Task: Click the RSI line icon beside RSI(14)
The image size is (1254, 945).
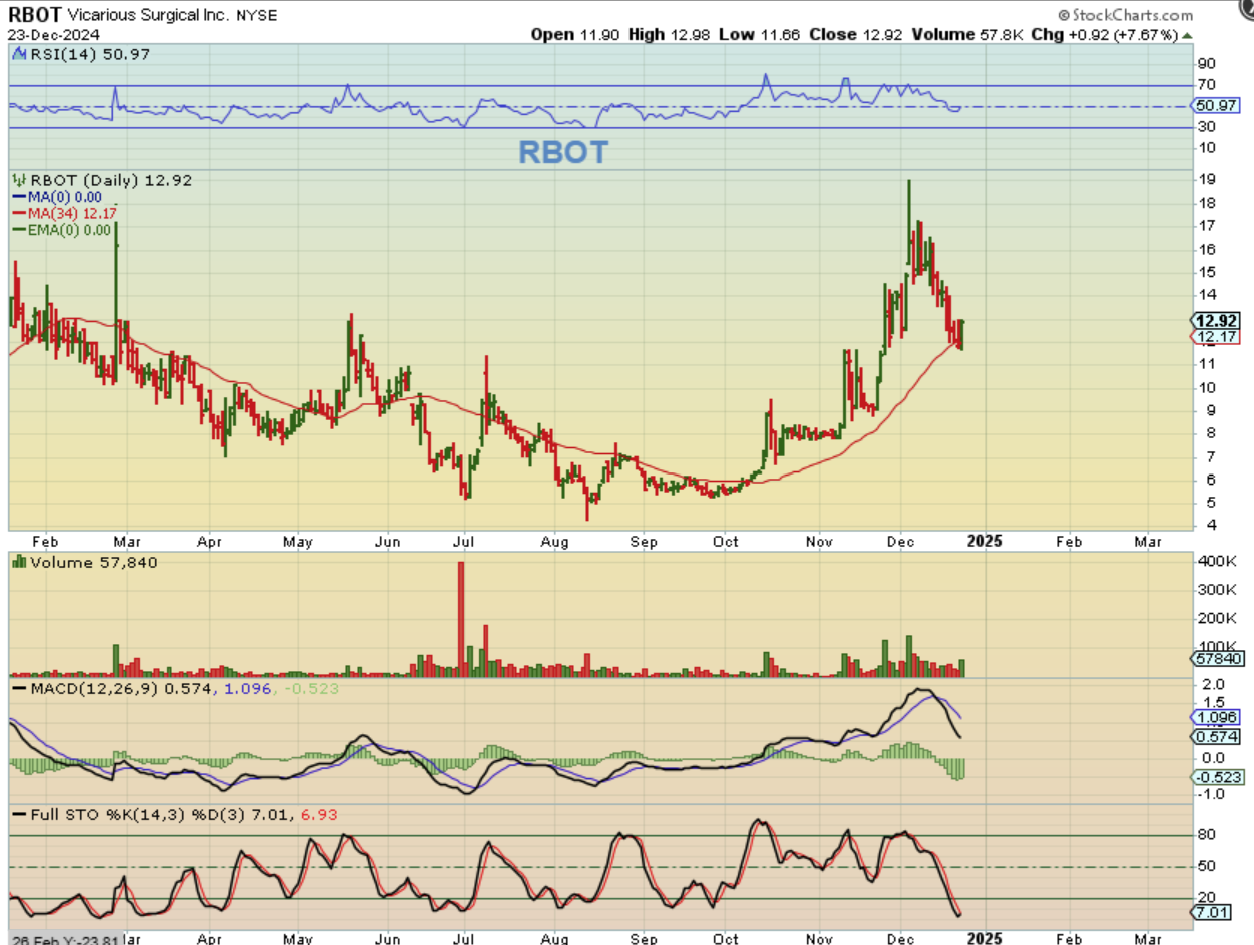Action: coord(20,52)
